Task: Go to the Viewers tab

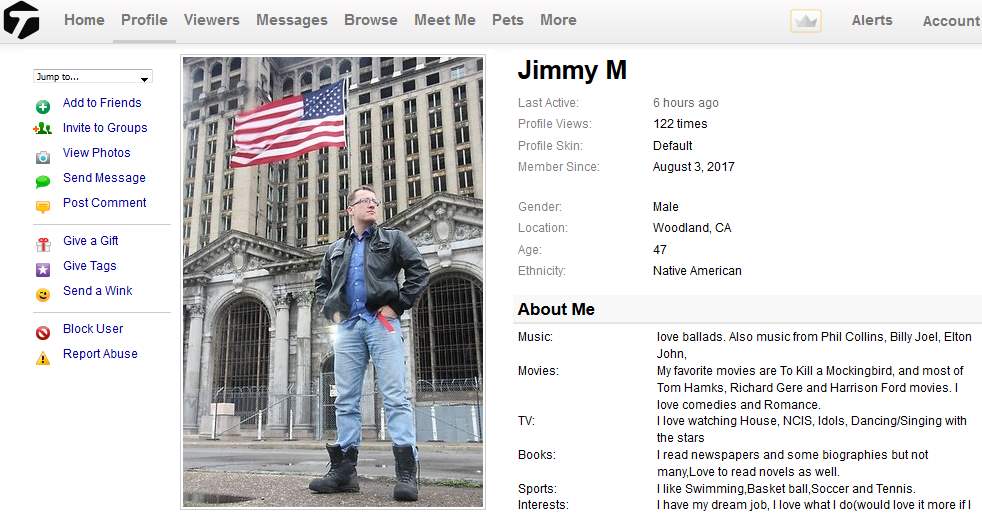Action: [x=212, y=20]
